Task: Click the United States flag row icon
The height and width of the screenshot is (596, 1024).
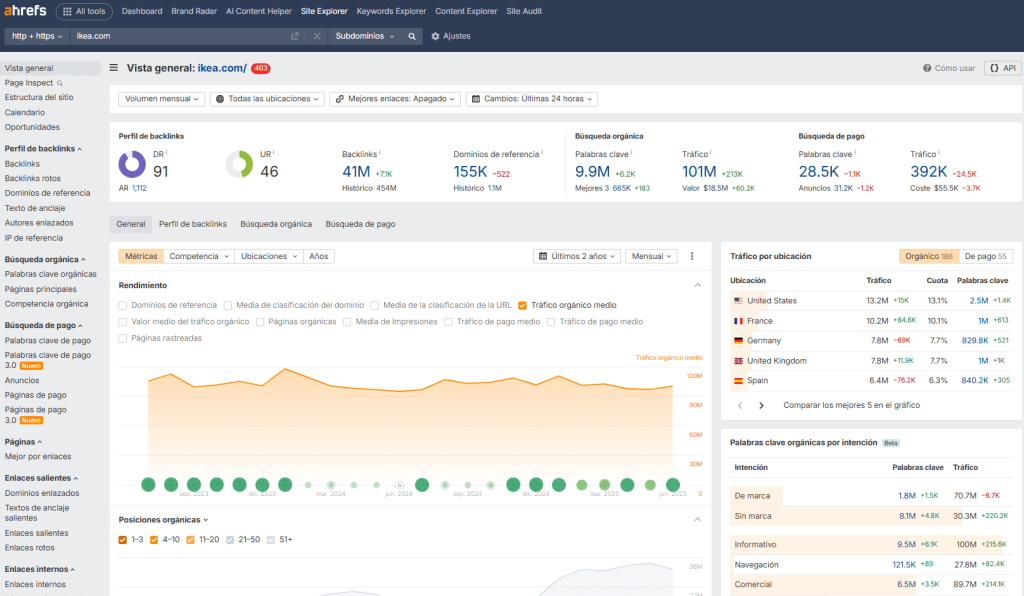Action: 739,301
